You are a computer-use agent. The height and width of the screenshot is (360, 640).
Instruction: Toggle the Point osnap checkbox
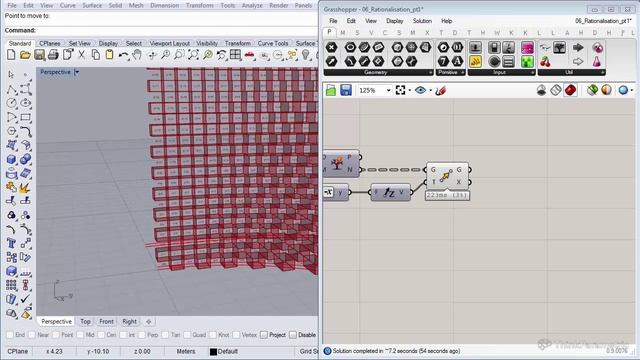pos(56,335)
